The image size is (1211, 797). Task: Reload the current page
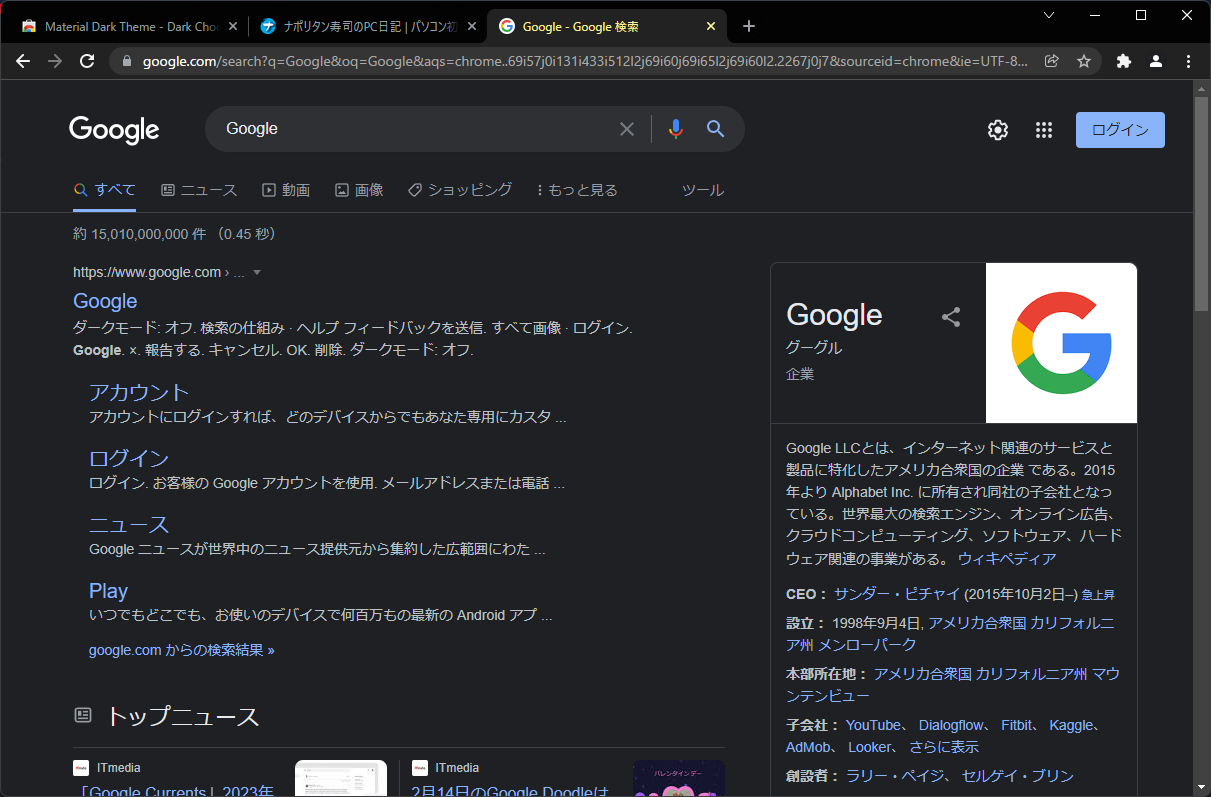(87, 61)
